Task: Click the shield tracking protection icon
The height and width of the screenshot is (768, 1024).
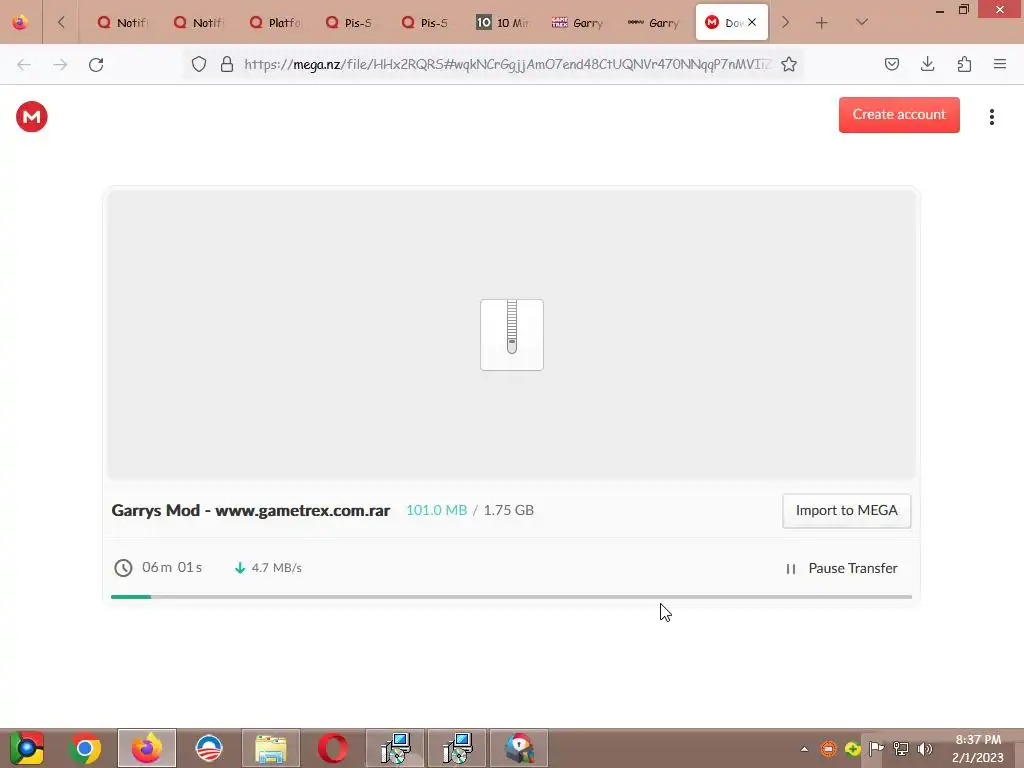Action: click(x=199, y=64)
